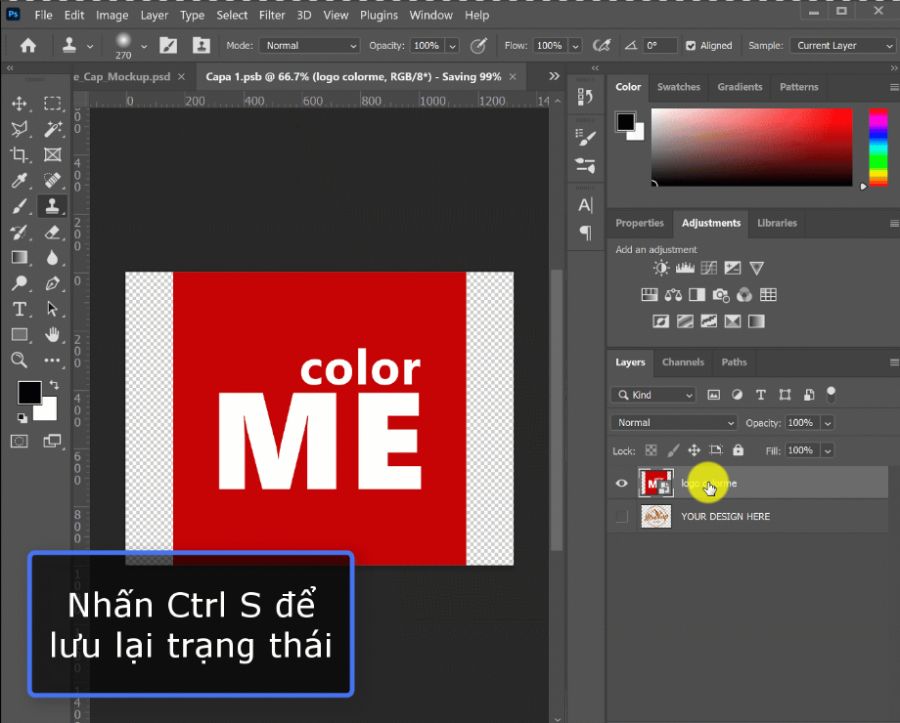This screenshot has width=900, height=723.
Task: Open the Flow slider arrow
Action: tap(575, 46)
